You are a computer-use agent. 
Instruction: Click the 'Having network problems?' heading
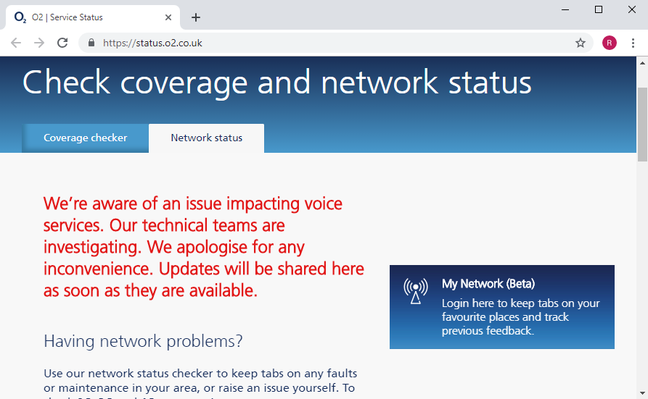(143, 341)
